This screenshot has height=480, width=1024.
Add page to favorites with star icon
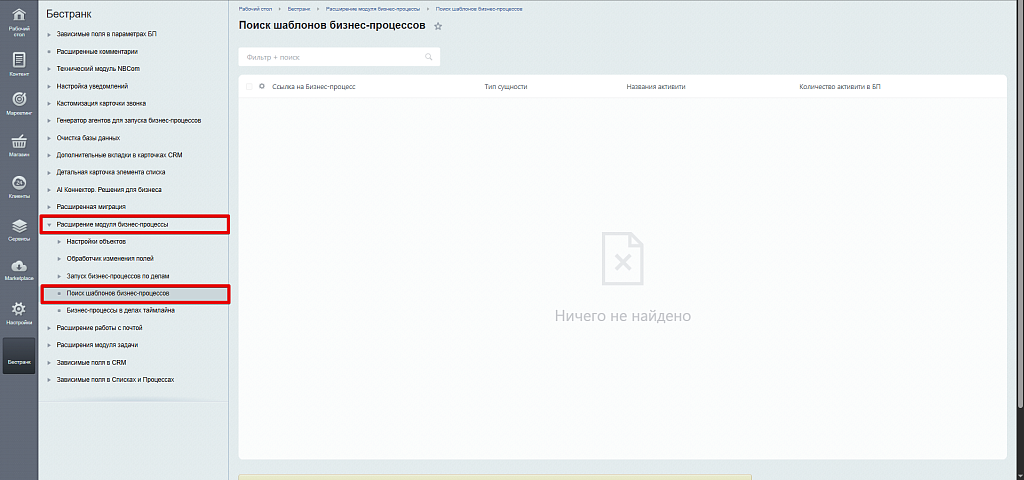[438, 26]
